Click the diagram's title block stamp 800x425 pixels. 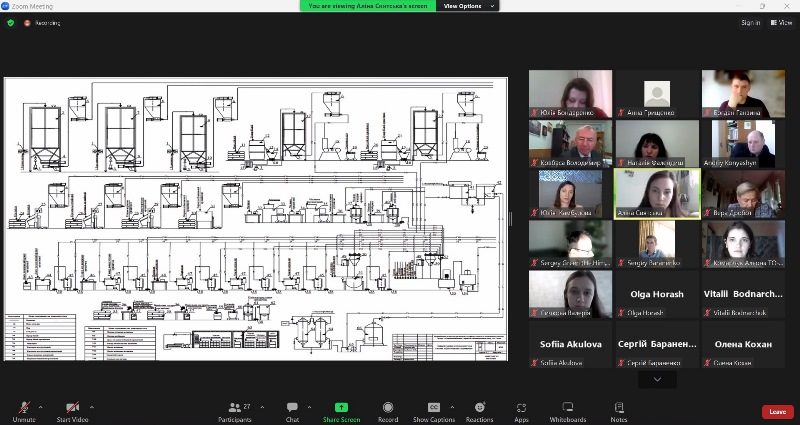coord(449,347)
